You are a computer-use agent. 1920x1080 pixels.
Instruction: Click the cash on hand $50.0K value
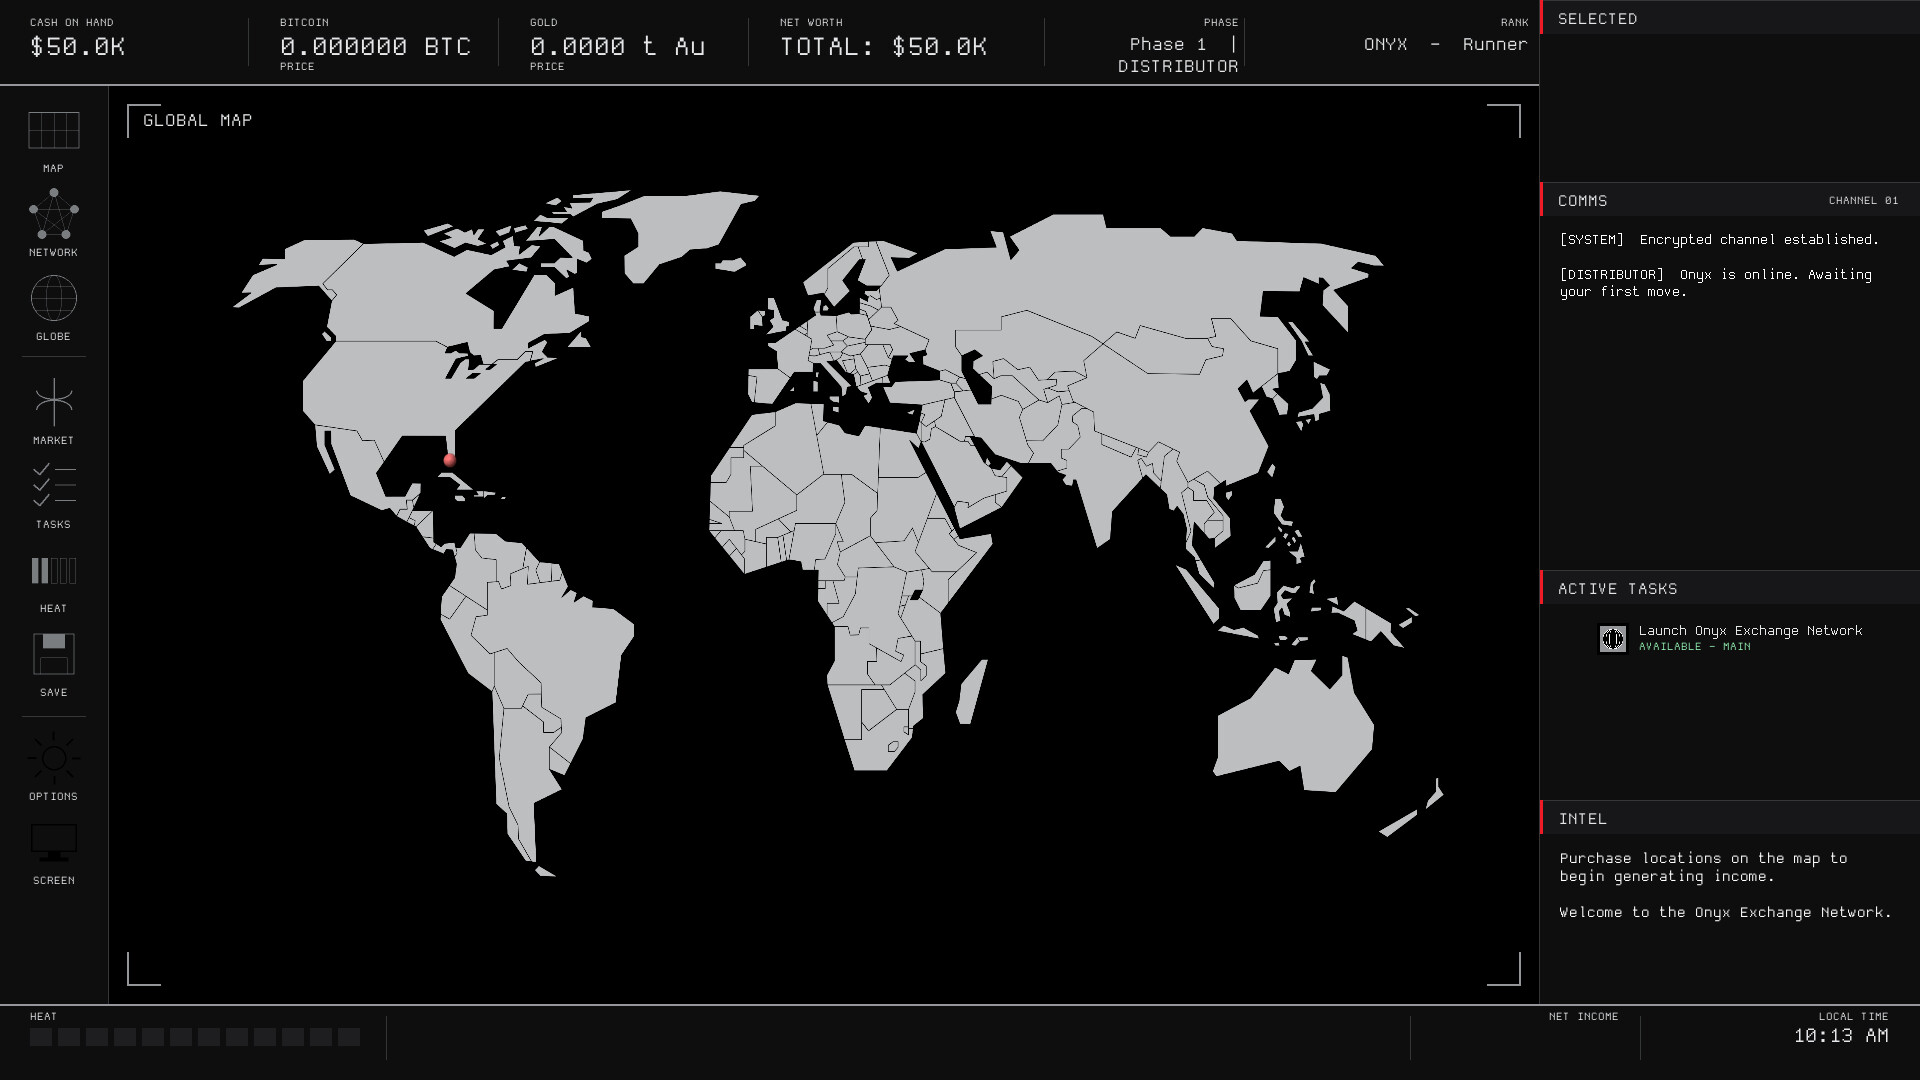click(x=77, y=46)
